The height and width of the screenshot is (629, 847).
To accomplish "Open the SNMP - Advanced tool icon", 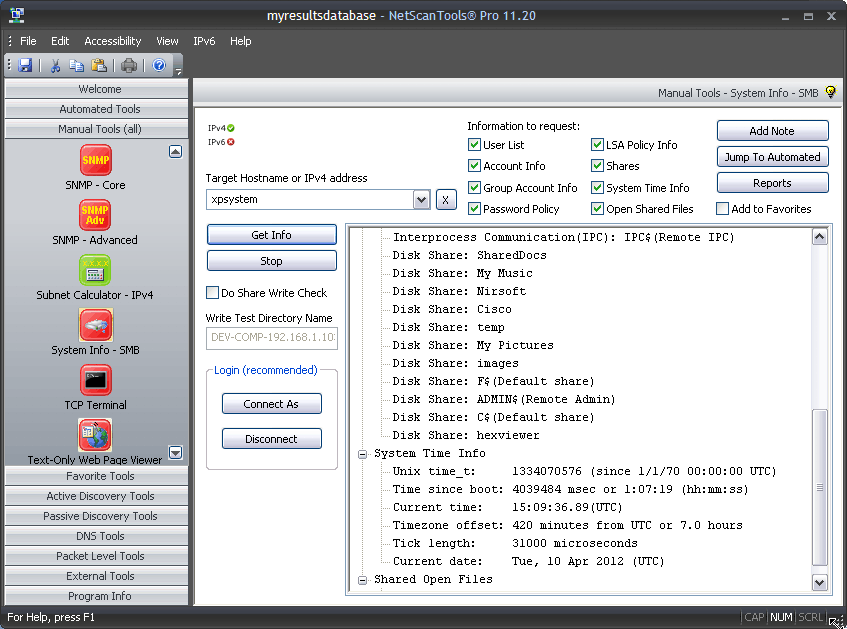I will point(95,215).
